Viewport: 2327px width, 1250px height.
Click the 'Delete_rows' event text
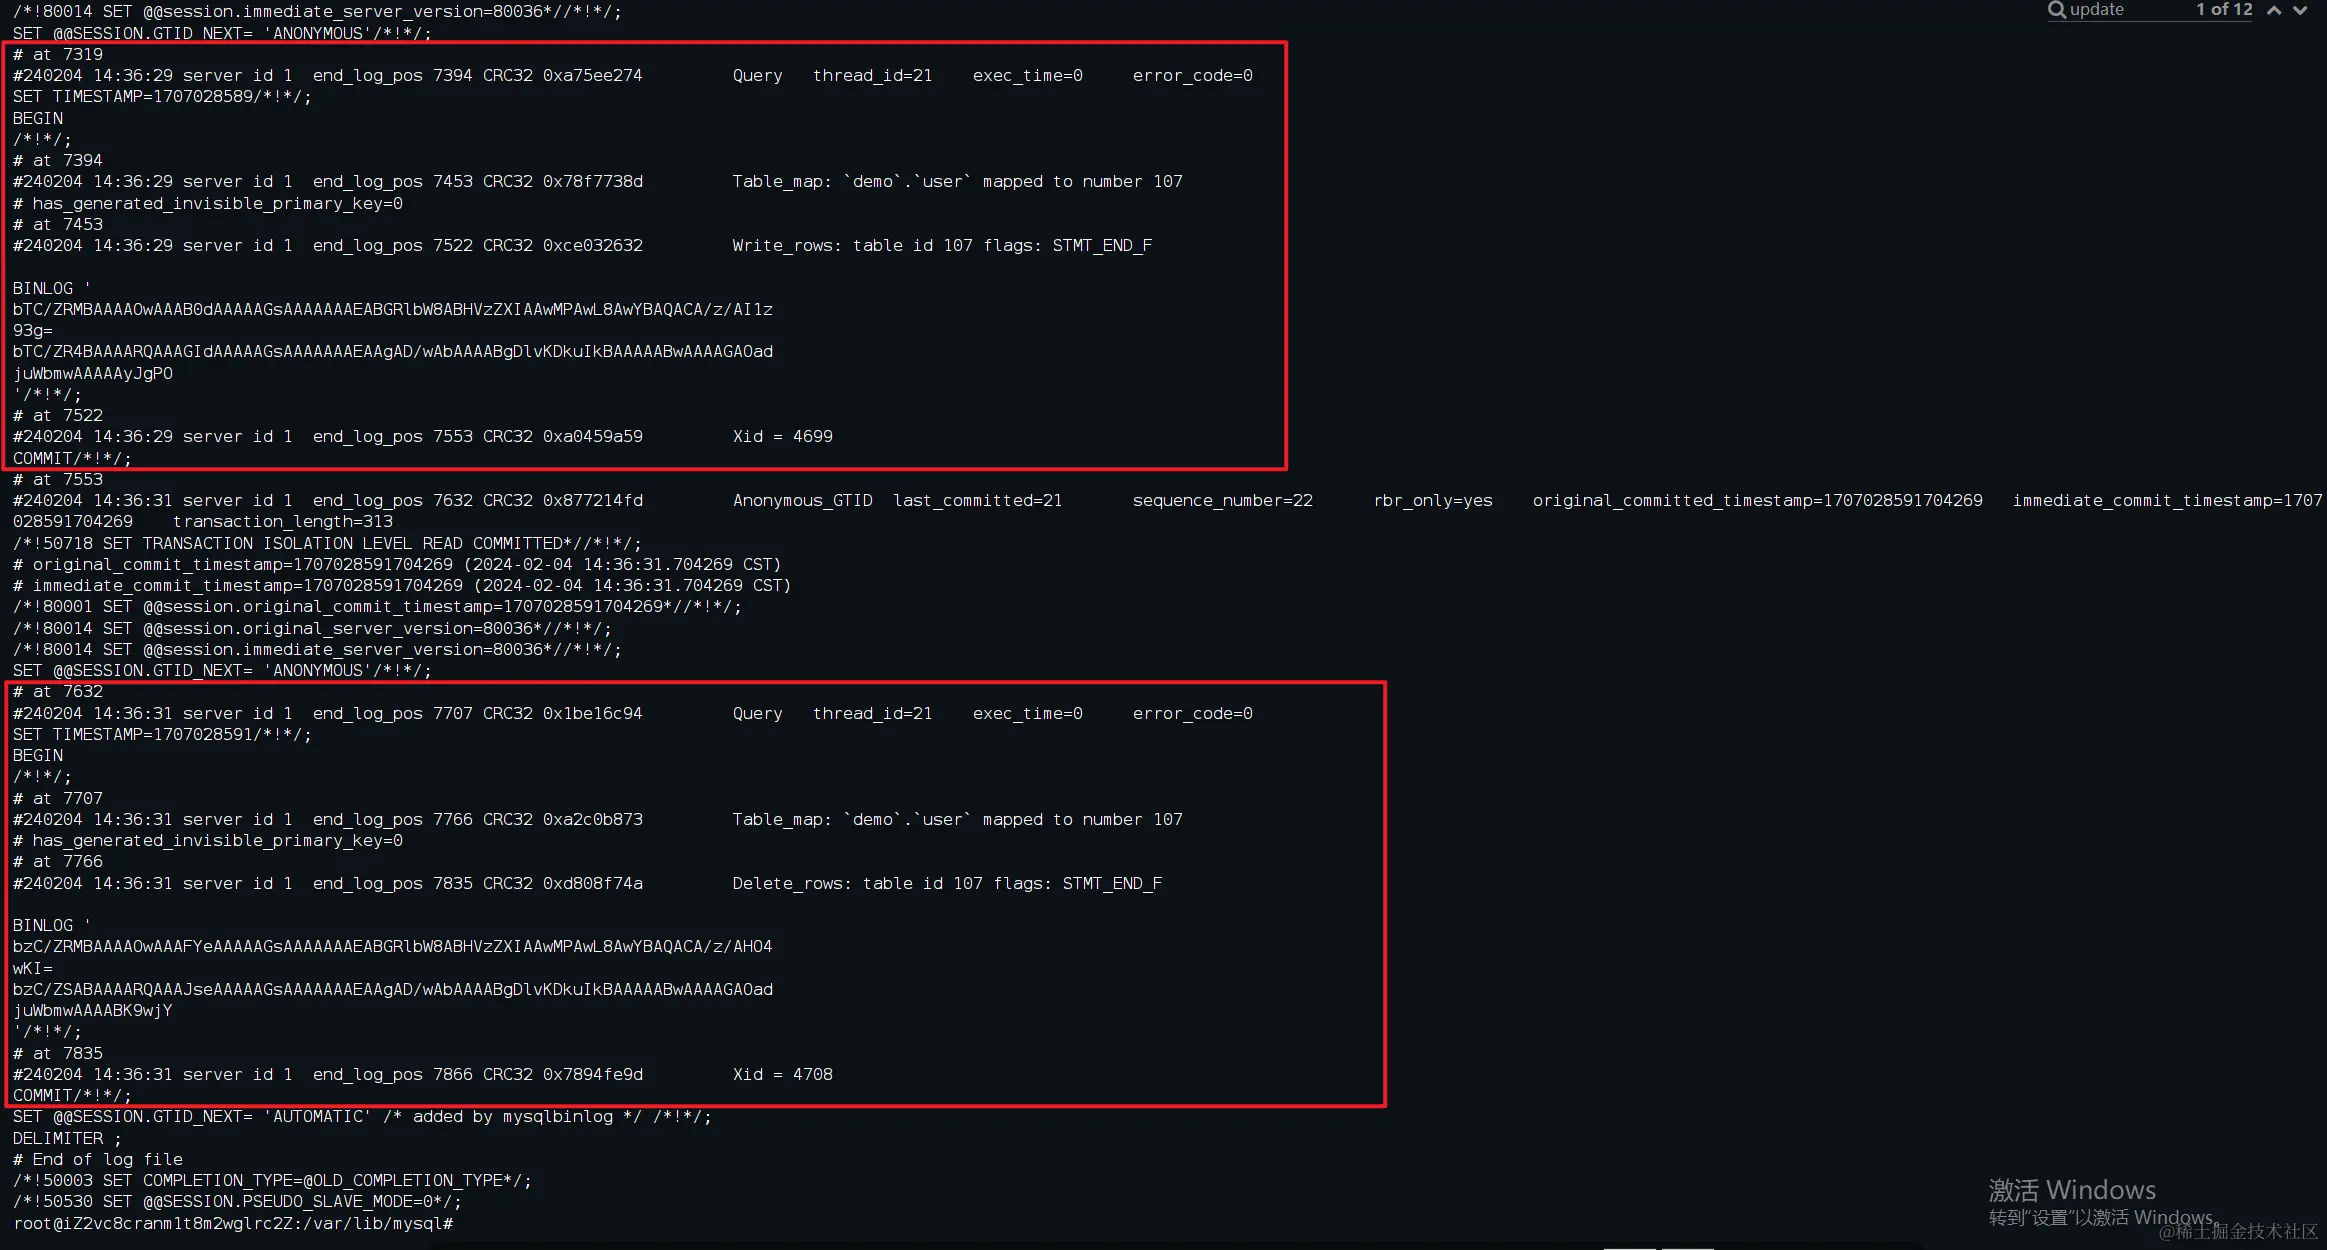[x=785, y=883]
